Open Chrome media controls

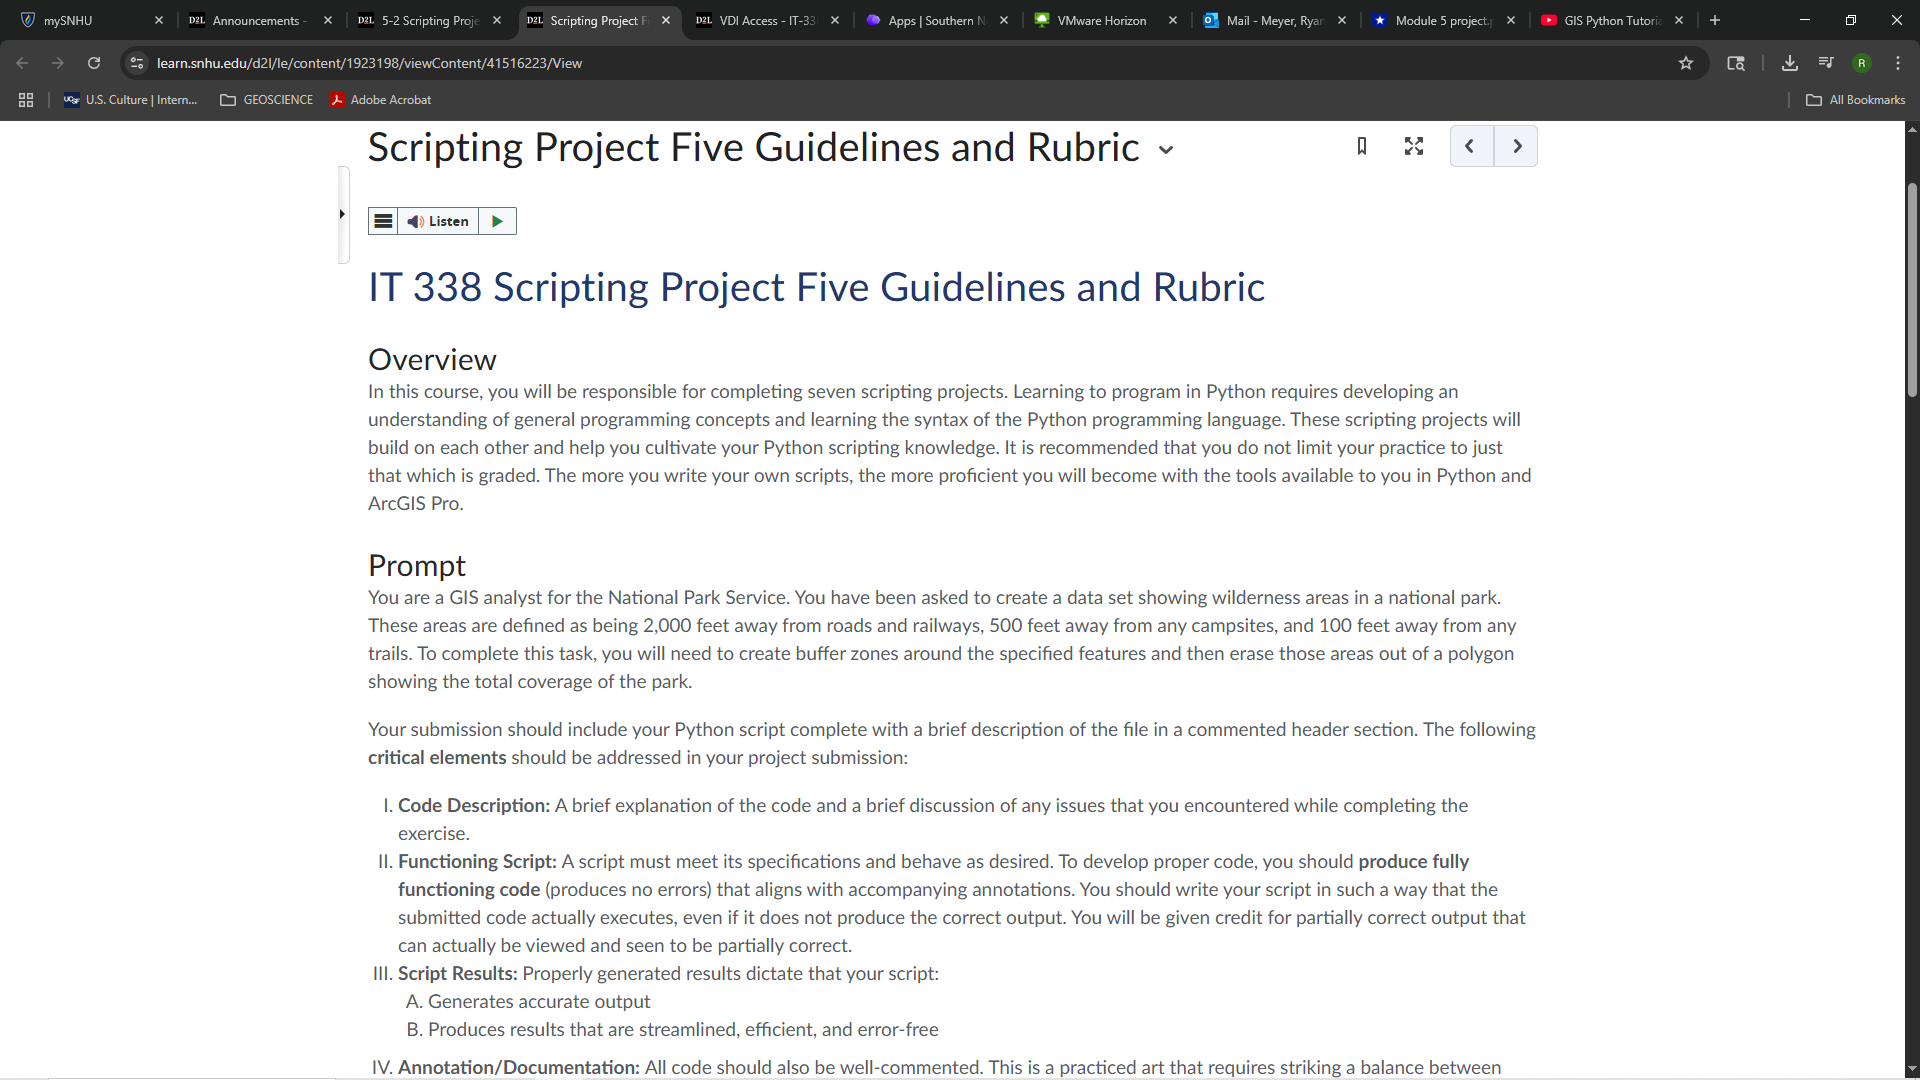coord(1825,62)
